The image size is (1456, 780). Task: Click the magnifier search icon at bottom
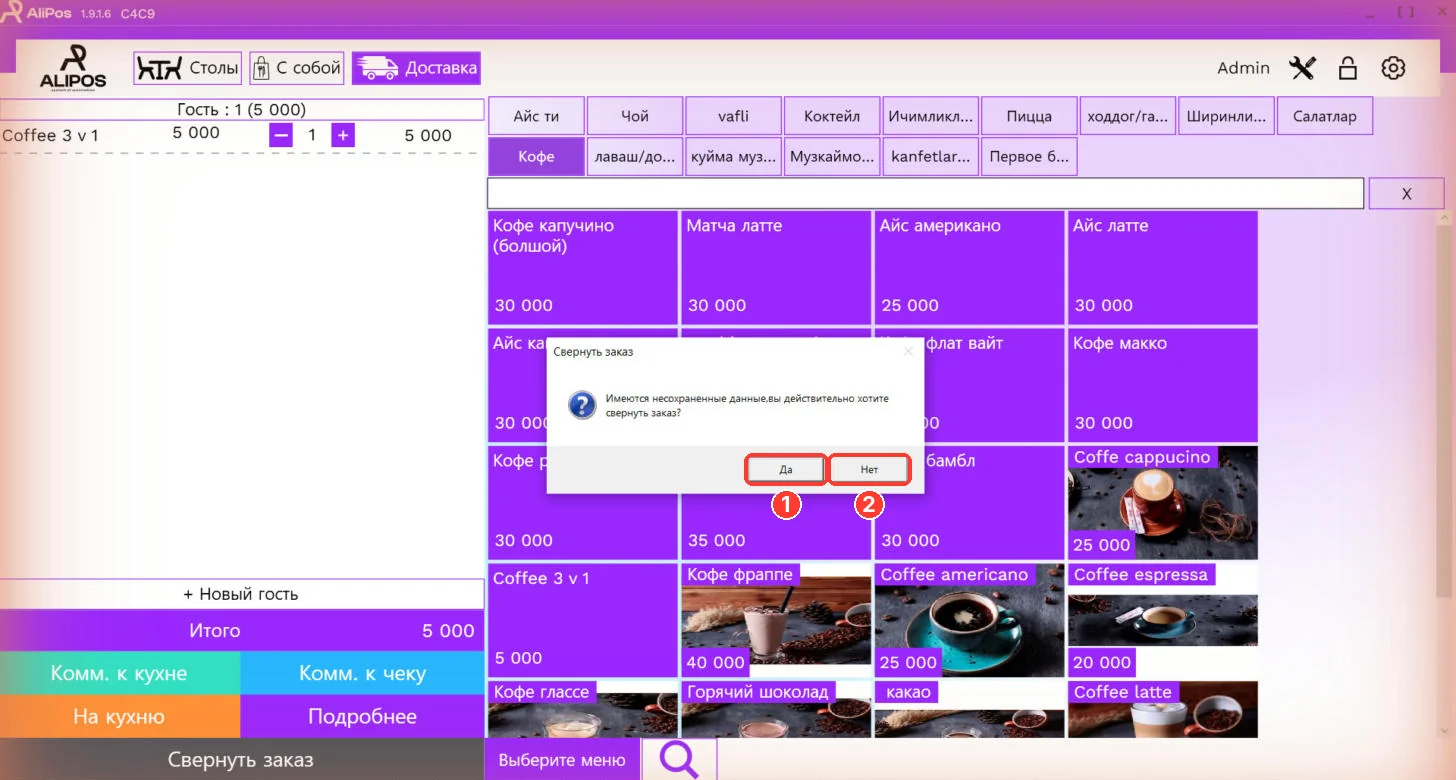click(x=680, y=760)
